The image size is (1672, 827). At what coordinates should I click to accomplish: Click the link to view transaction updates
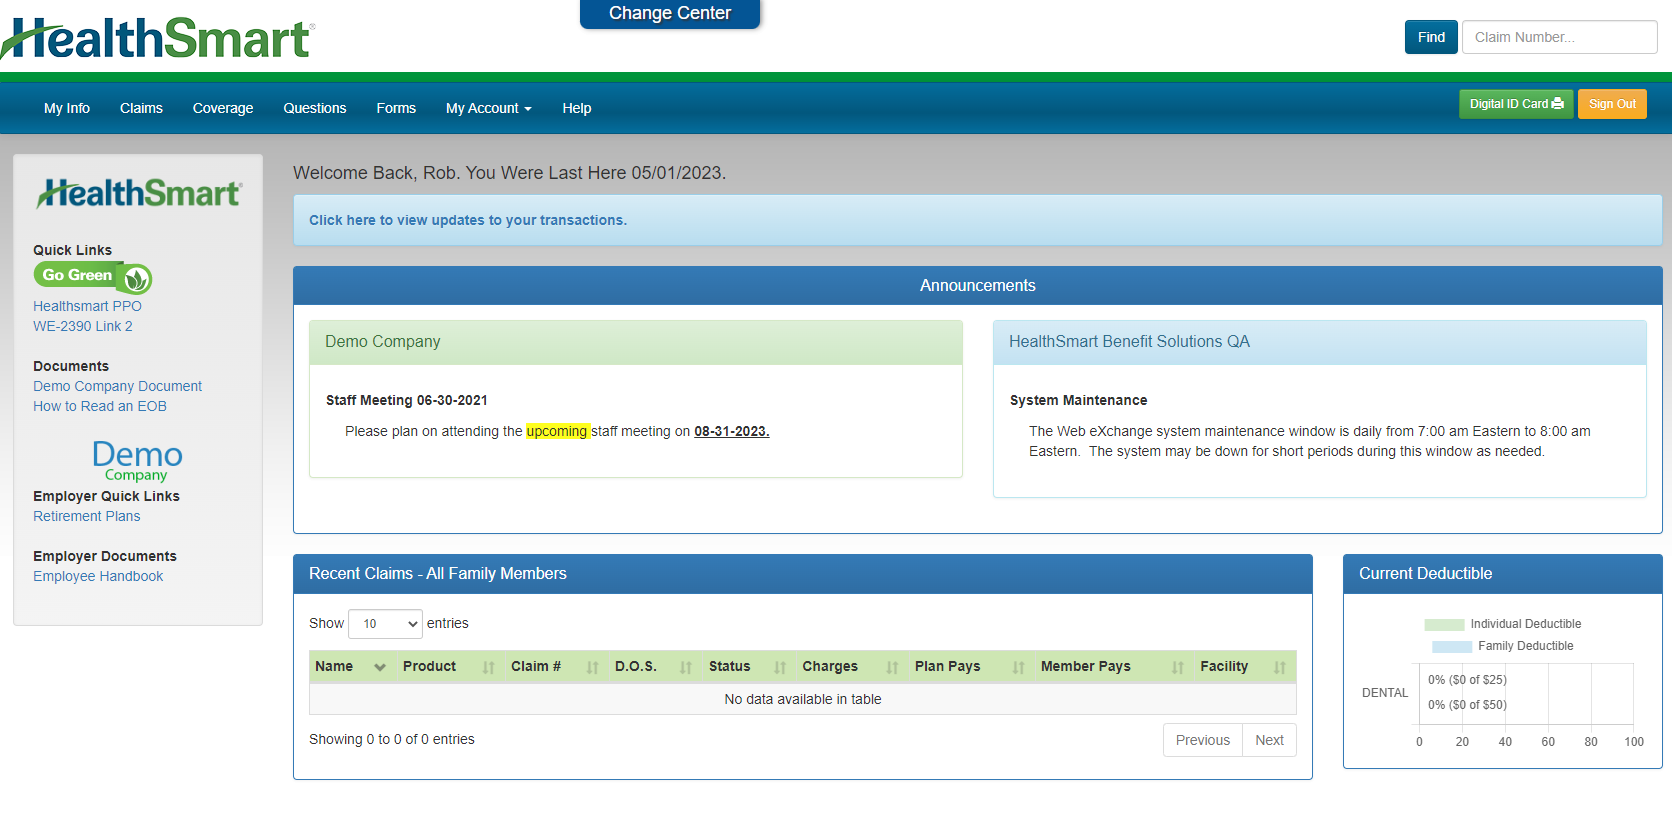tap(468, 220)
